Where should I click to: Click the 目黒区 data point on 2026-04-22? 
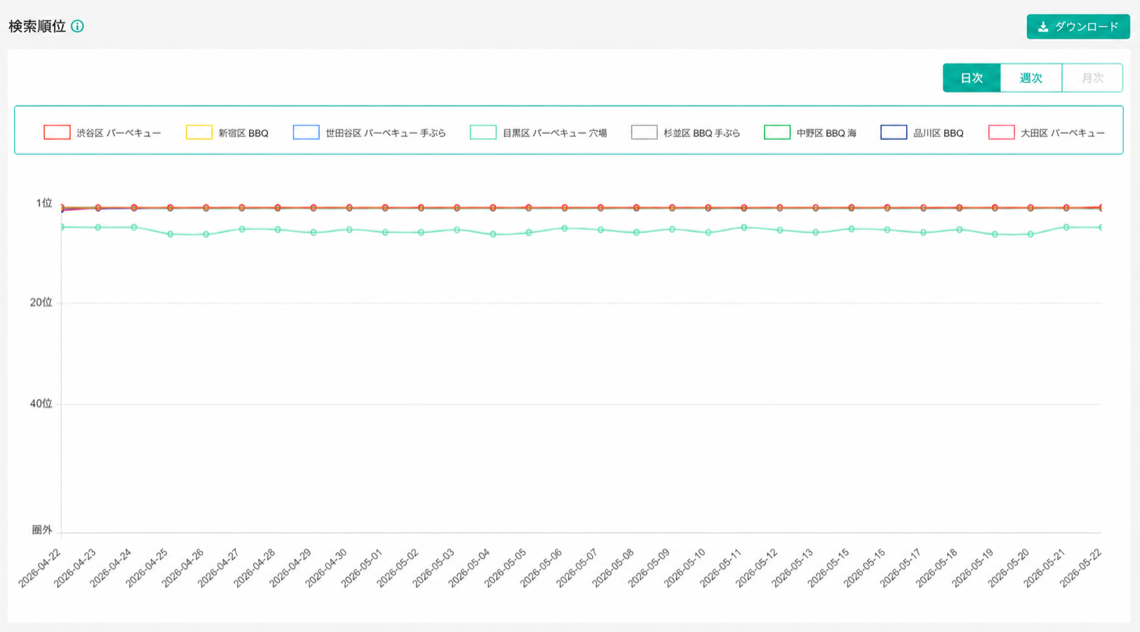[63, 227]
